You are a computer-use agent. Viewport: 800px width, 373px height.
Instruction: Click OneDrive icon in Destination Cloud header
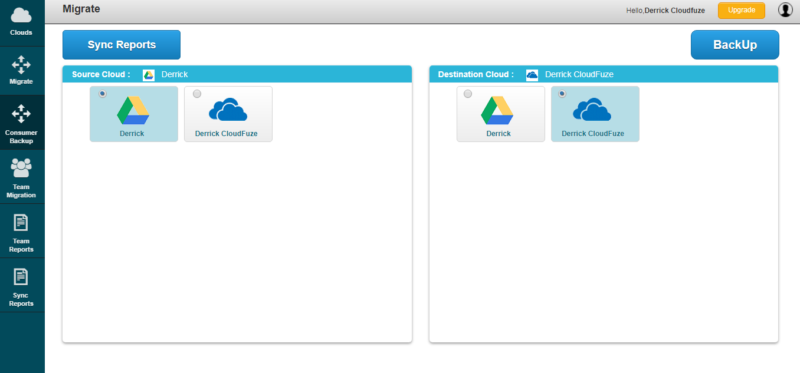(532, 74)
